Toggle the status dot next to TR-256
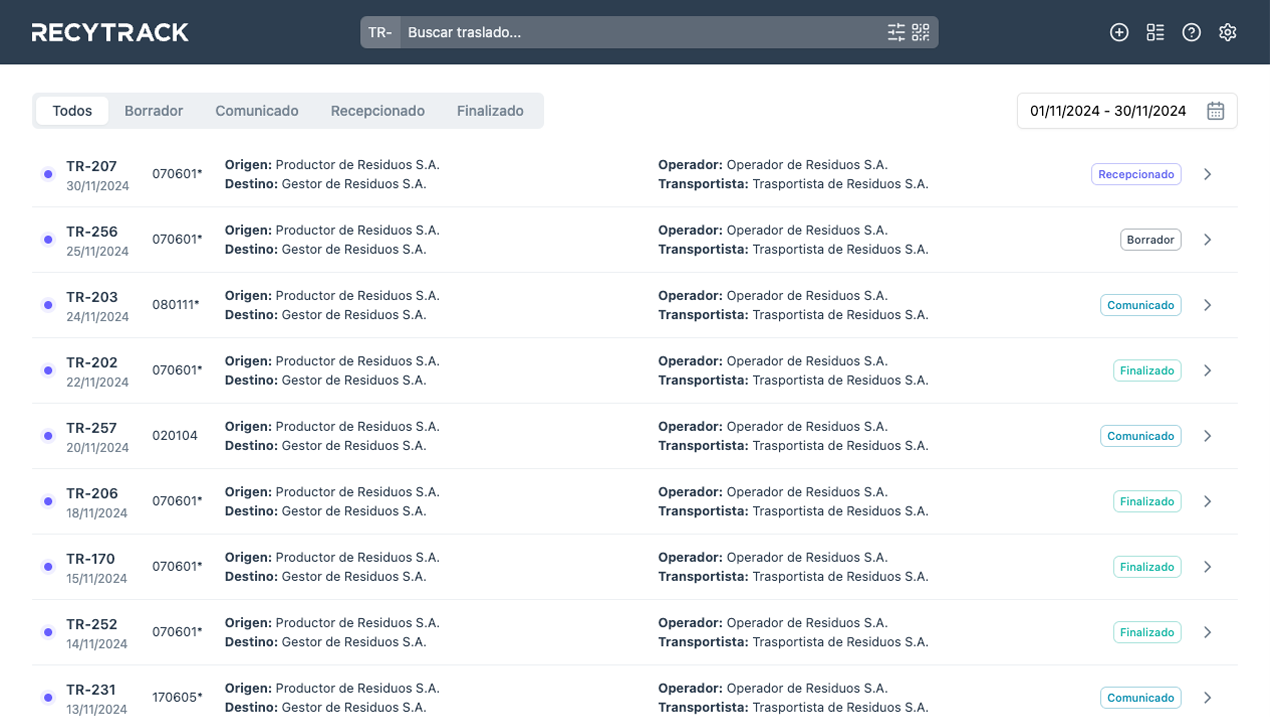The height and width of the screenshot is (717, 1270). 47,239
